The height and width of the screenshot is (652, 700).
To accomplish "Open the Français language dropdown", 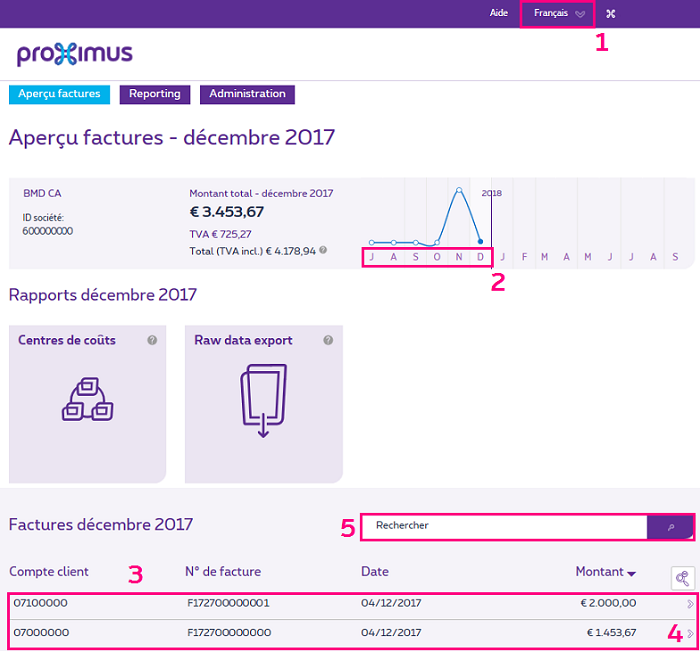I will (x=558, y=14).
